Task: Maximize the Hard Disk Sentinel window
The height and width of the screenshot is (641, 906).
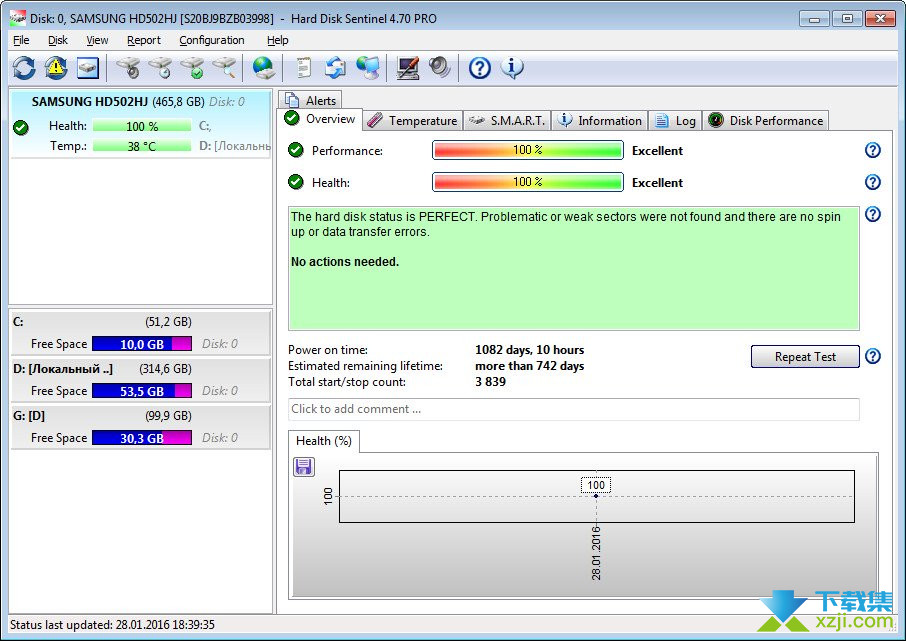Action: pos(847,18)
